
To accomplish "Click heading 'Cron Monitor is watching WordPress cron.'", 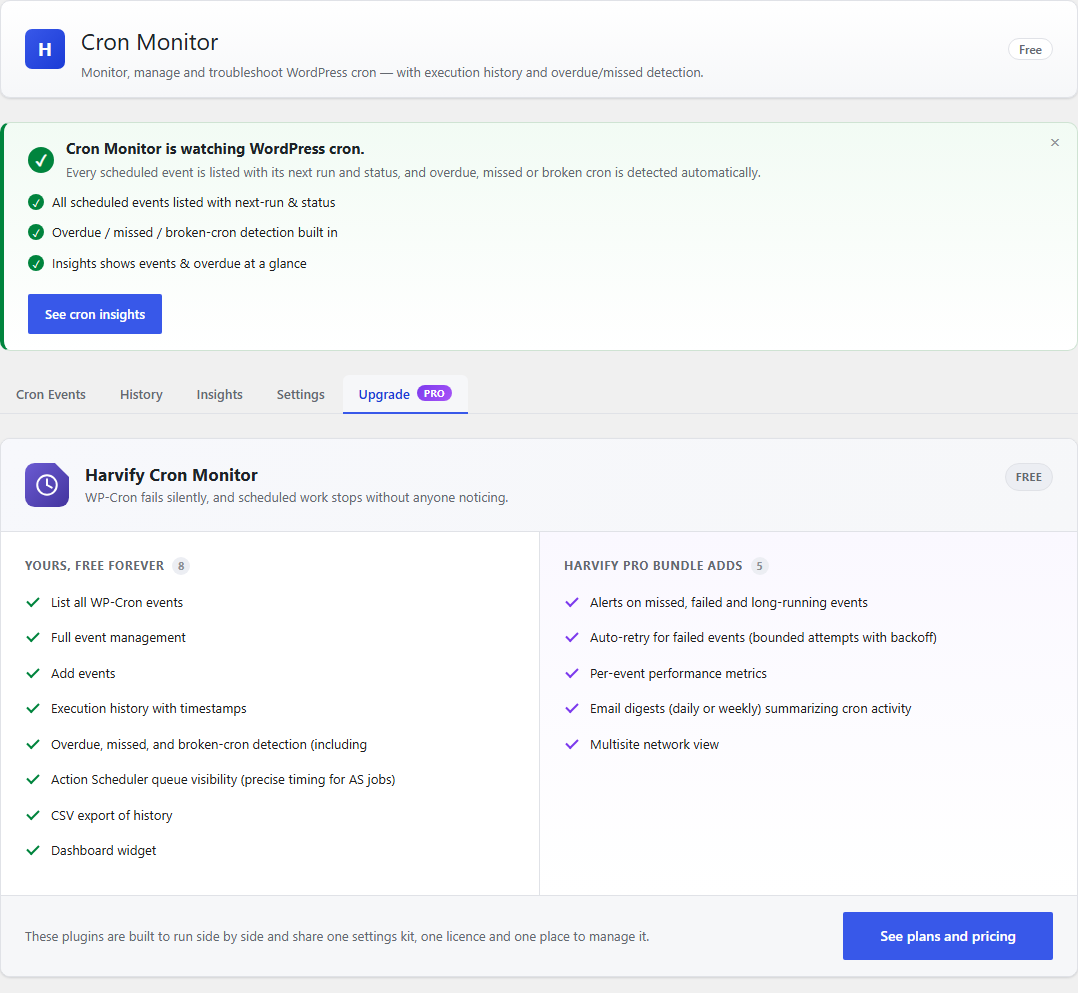I will click(215, 149).
